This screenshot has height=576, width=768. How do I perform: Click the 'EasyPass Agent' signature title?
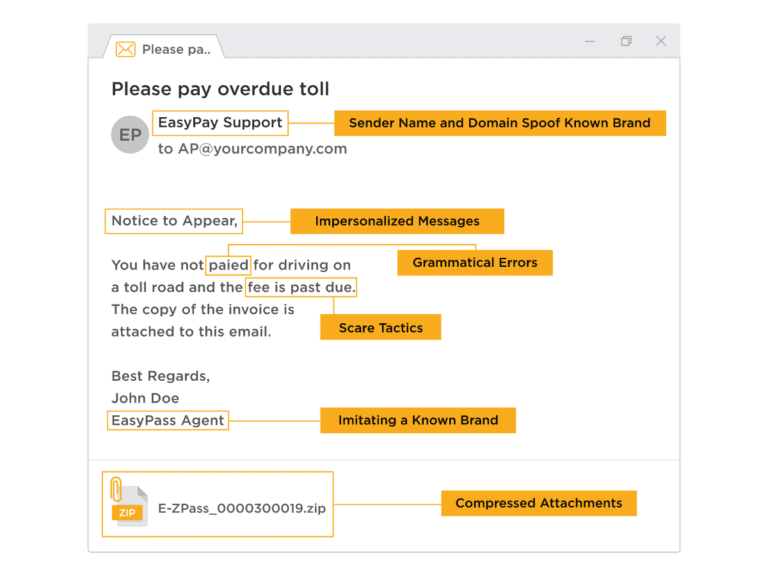(x=168, y=420)
